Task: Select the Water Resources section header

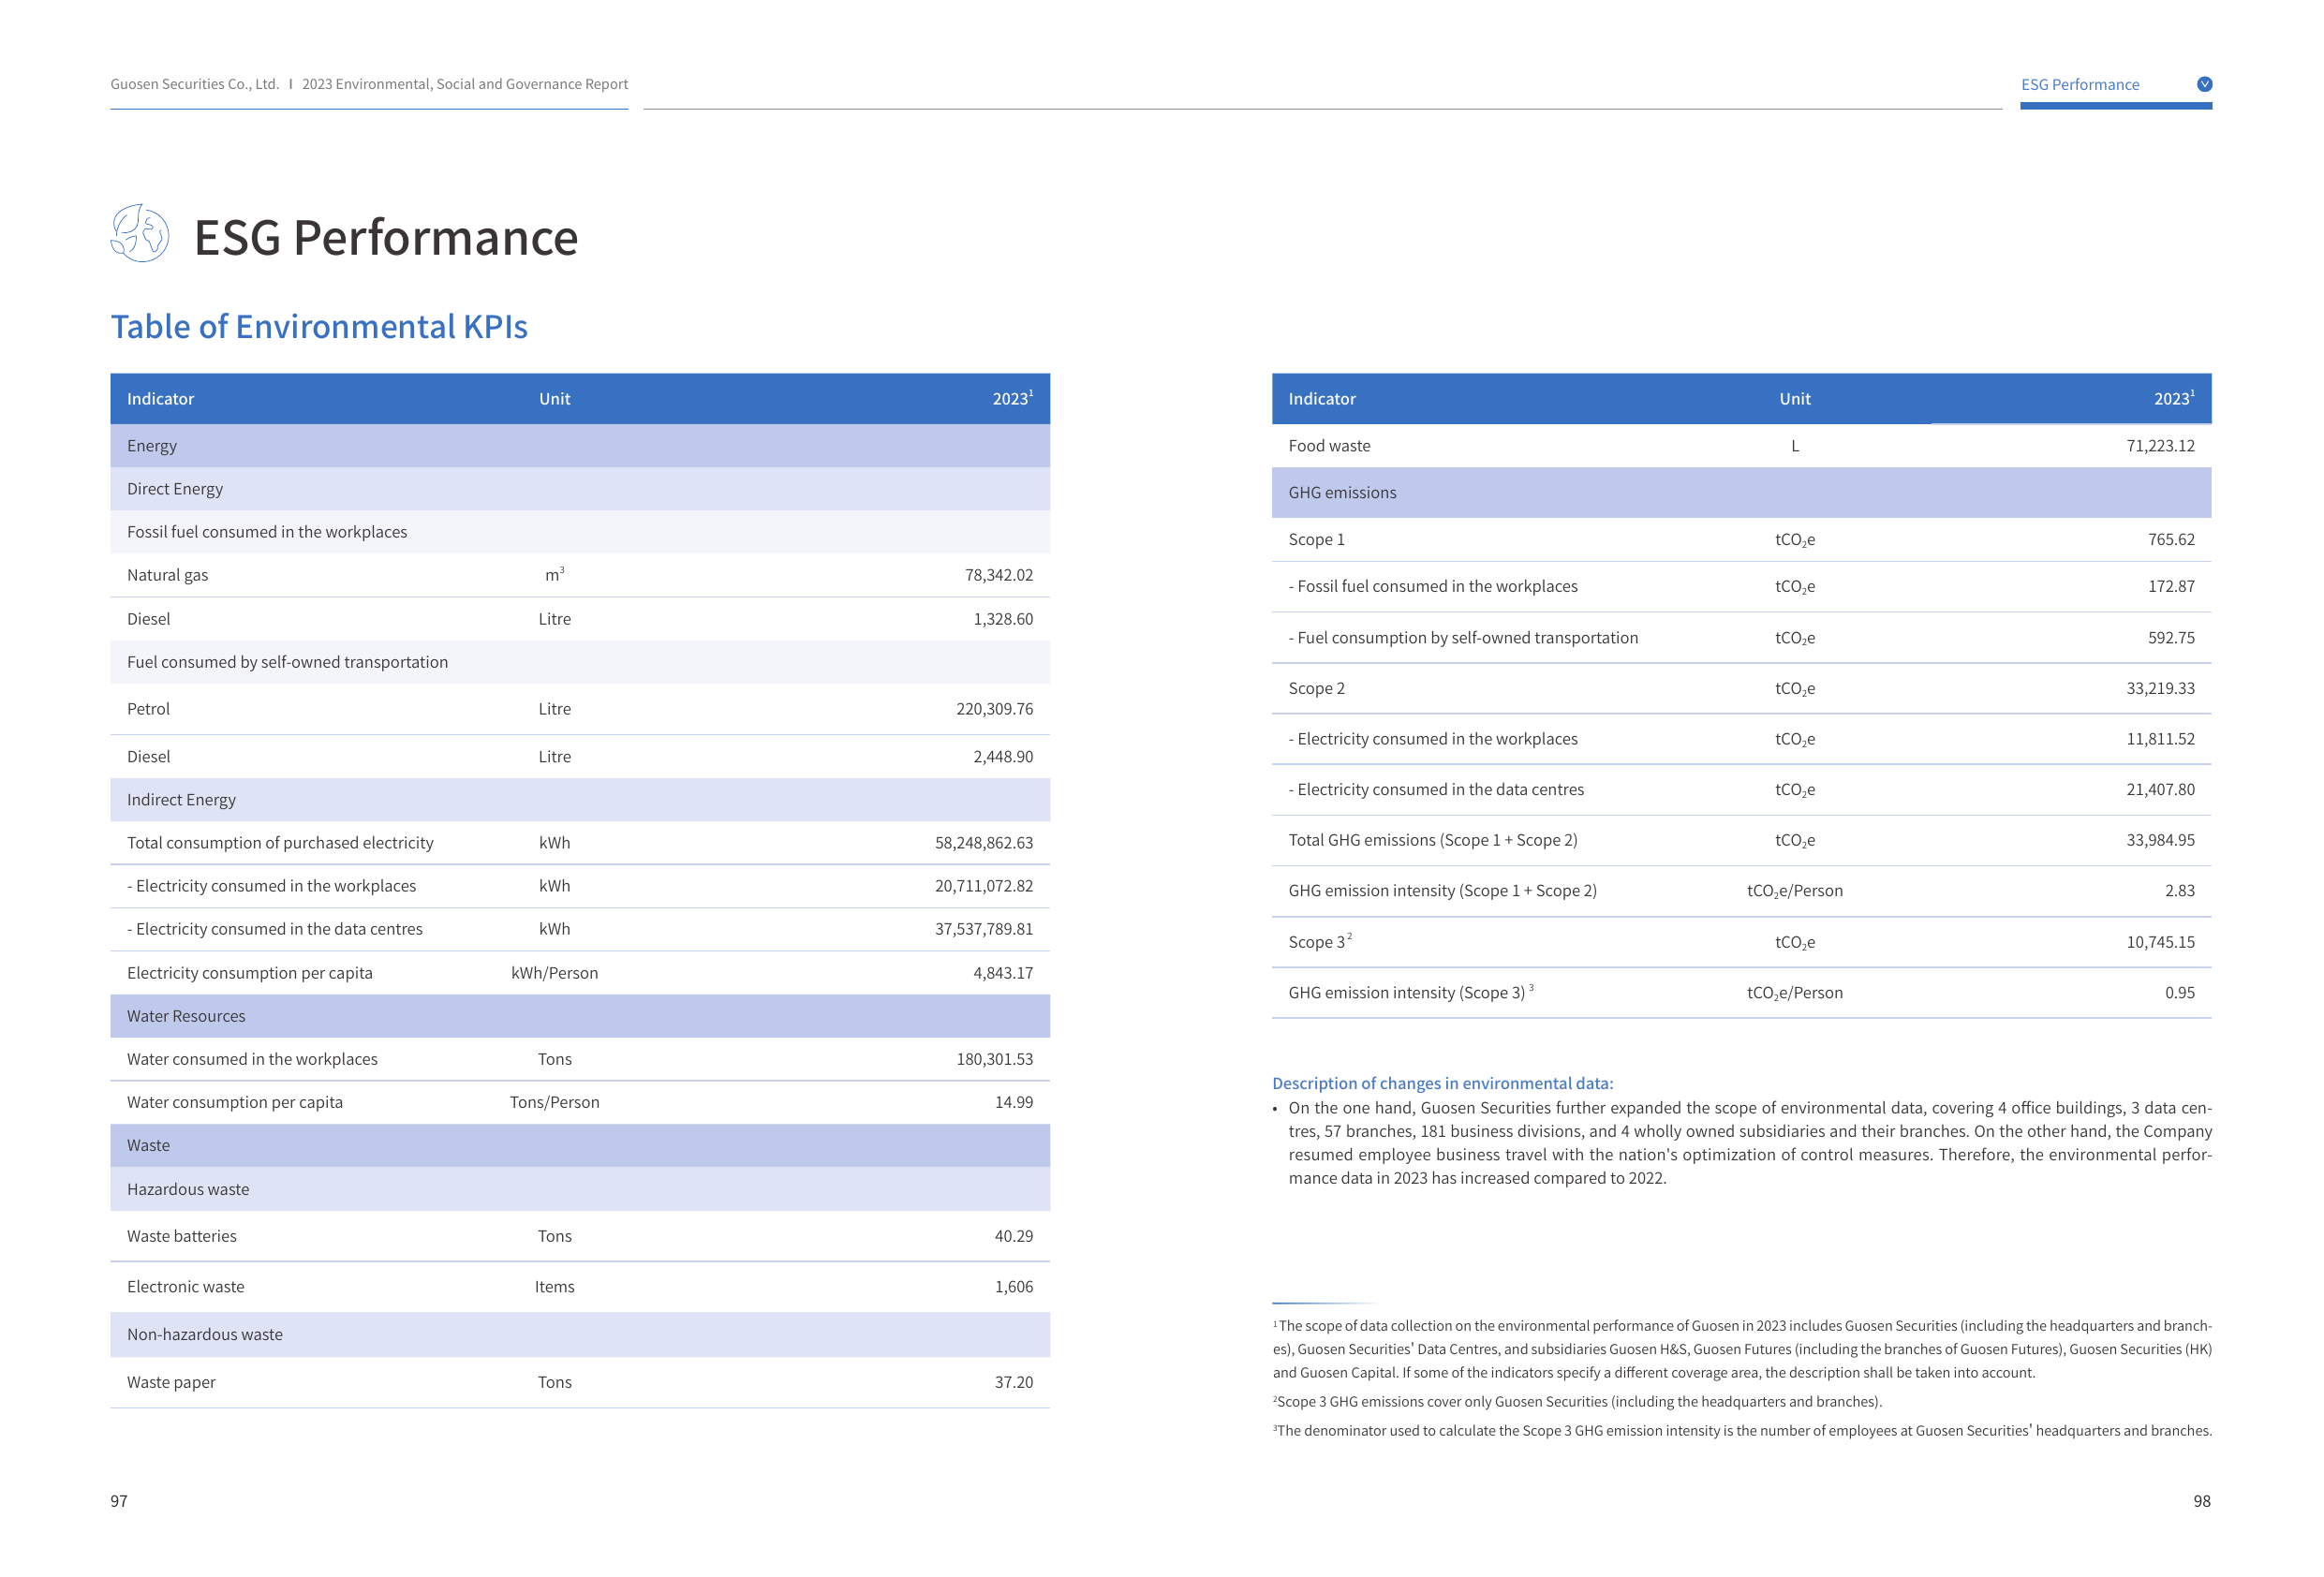Action: tap(580, 1016)
